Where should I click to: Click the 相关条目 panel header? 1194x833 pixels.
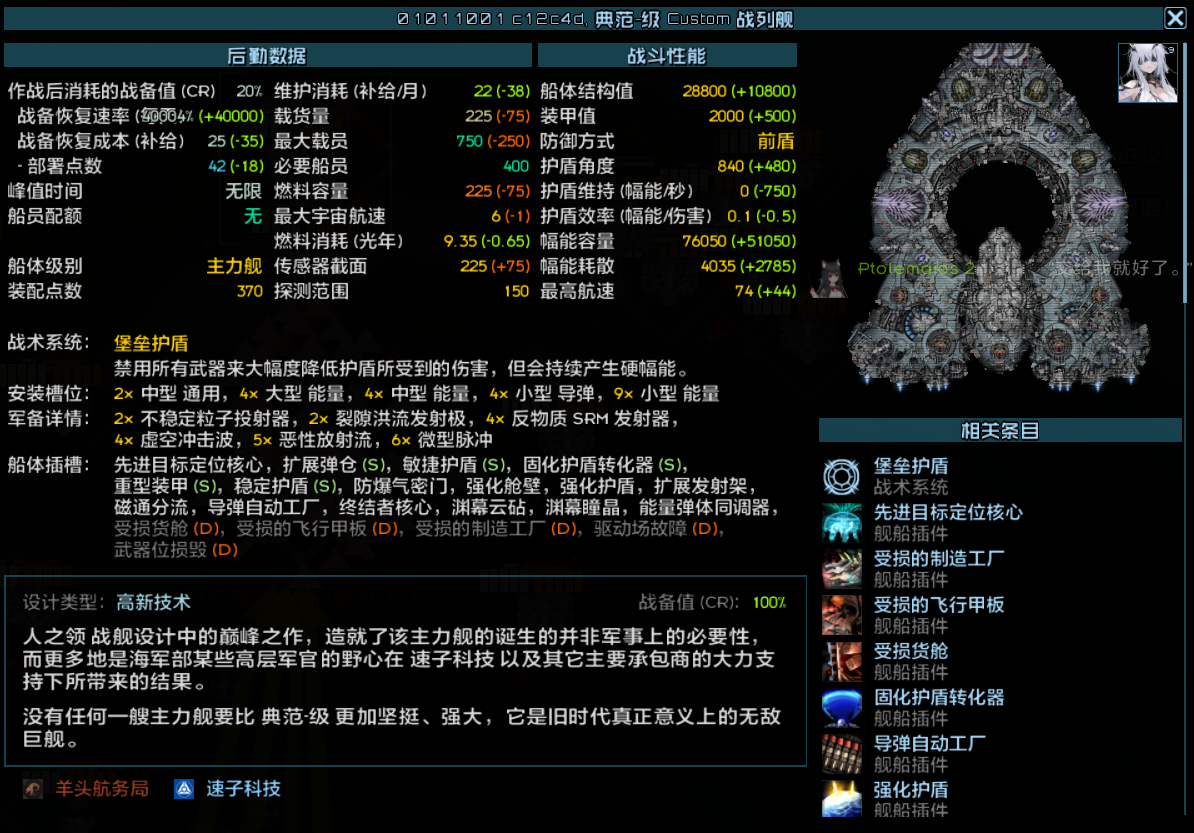(1000, 431)
